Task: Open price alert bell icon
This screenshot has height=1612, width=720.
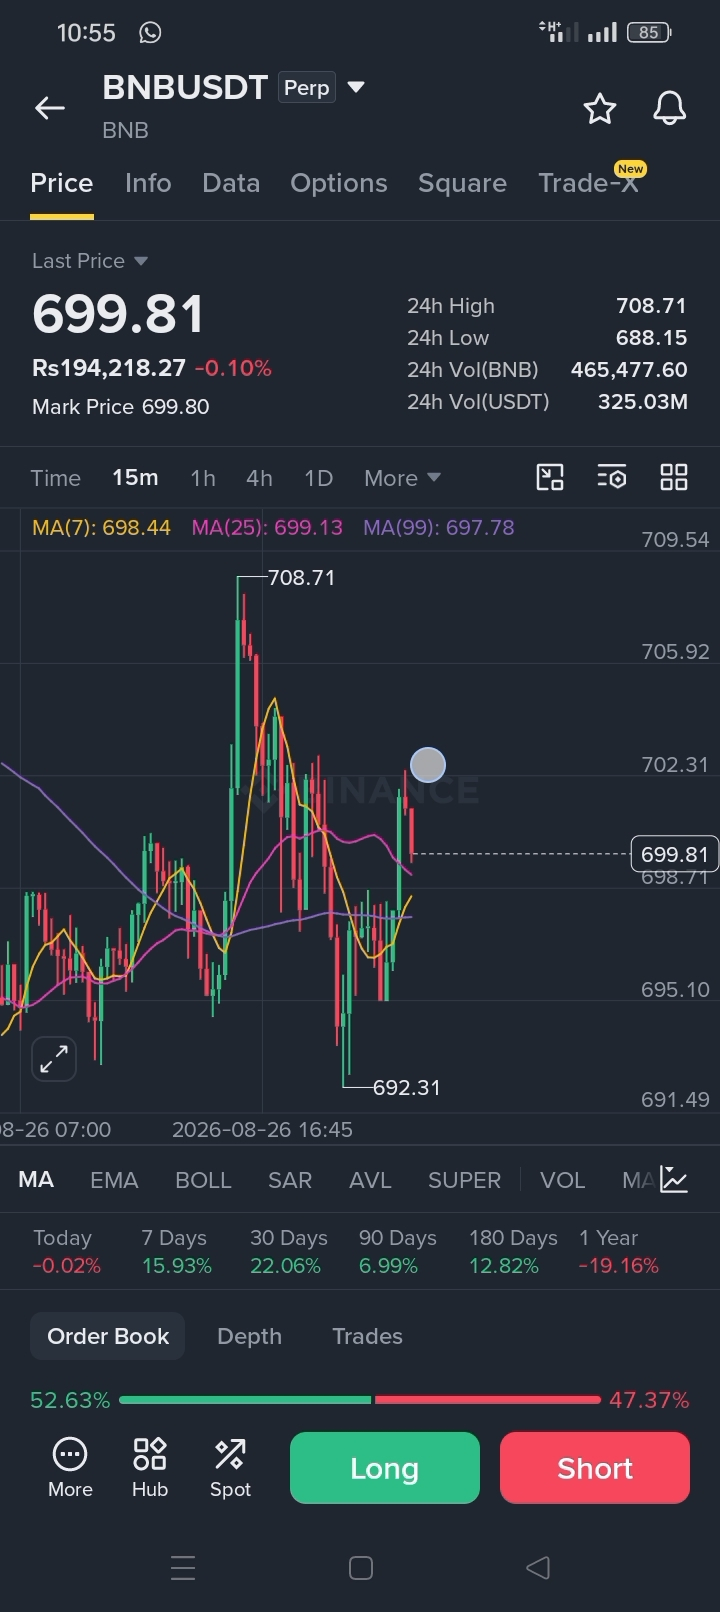Action: (x=670, y=108)
